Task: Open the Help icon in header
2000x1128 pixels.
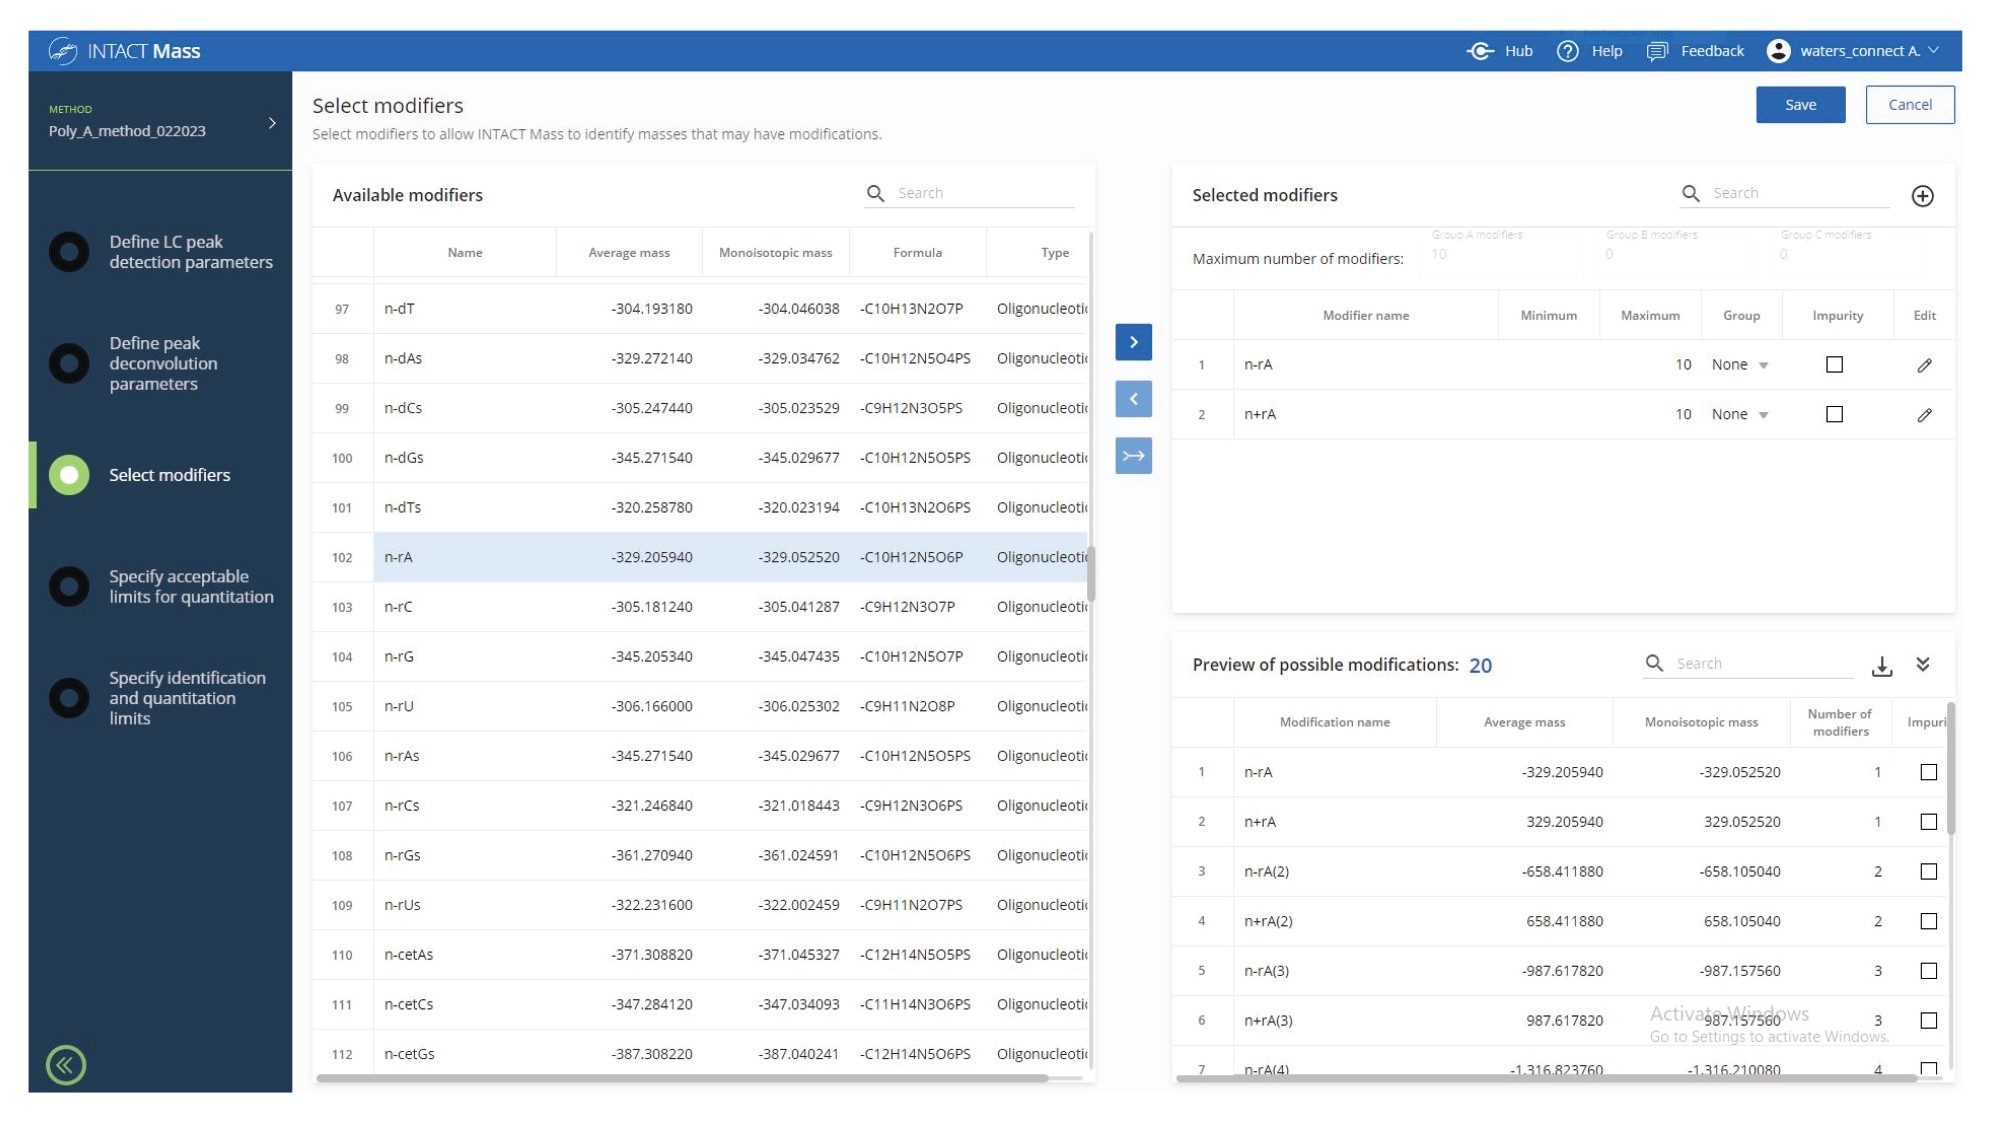Action: click(1567, 51)
